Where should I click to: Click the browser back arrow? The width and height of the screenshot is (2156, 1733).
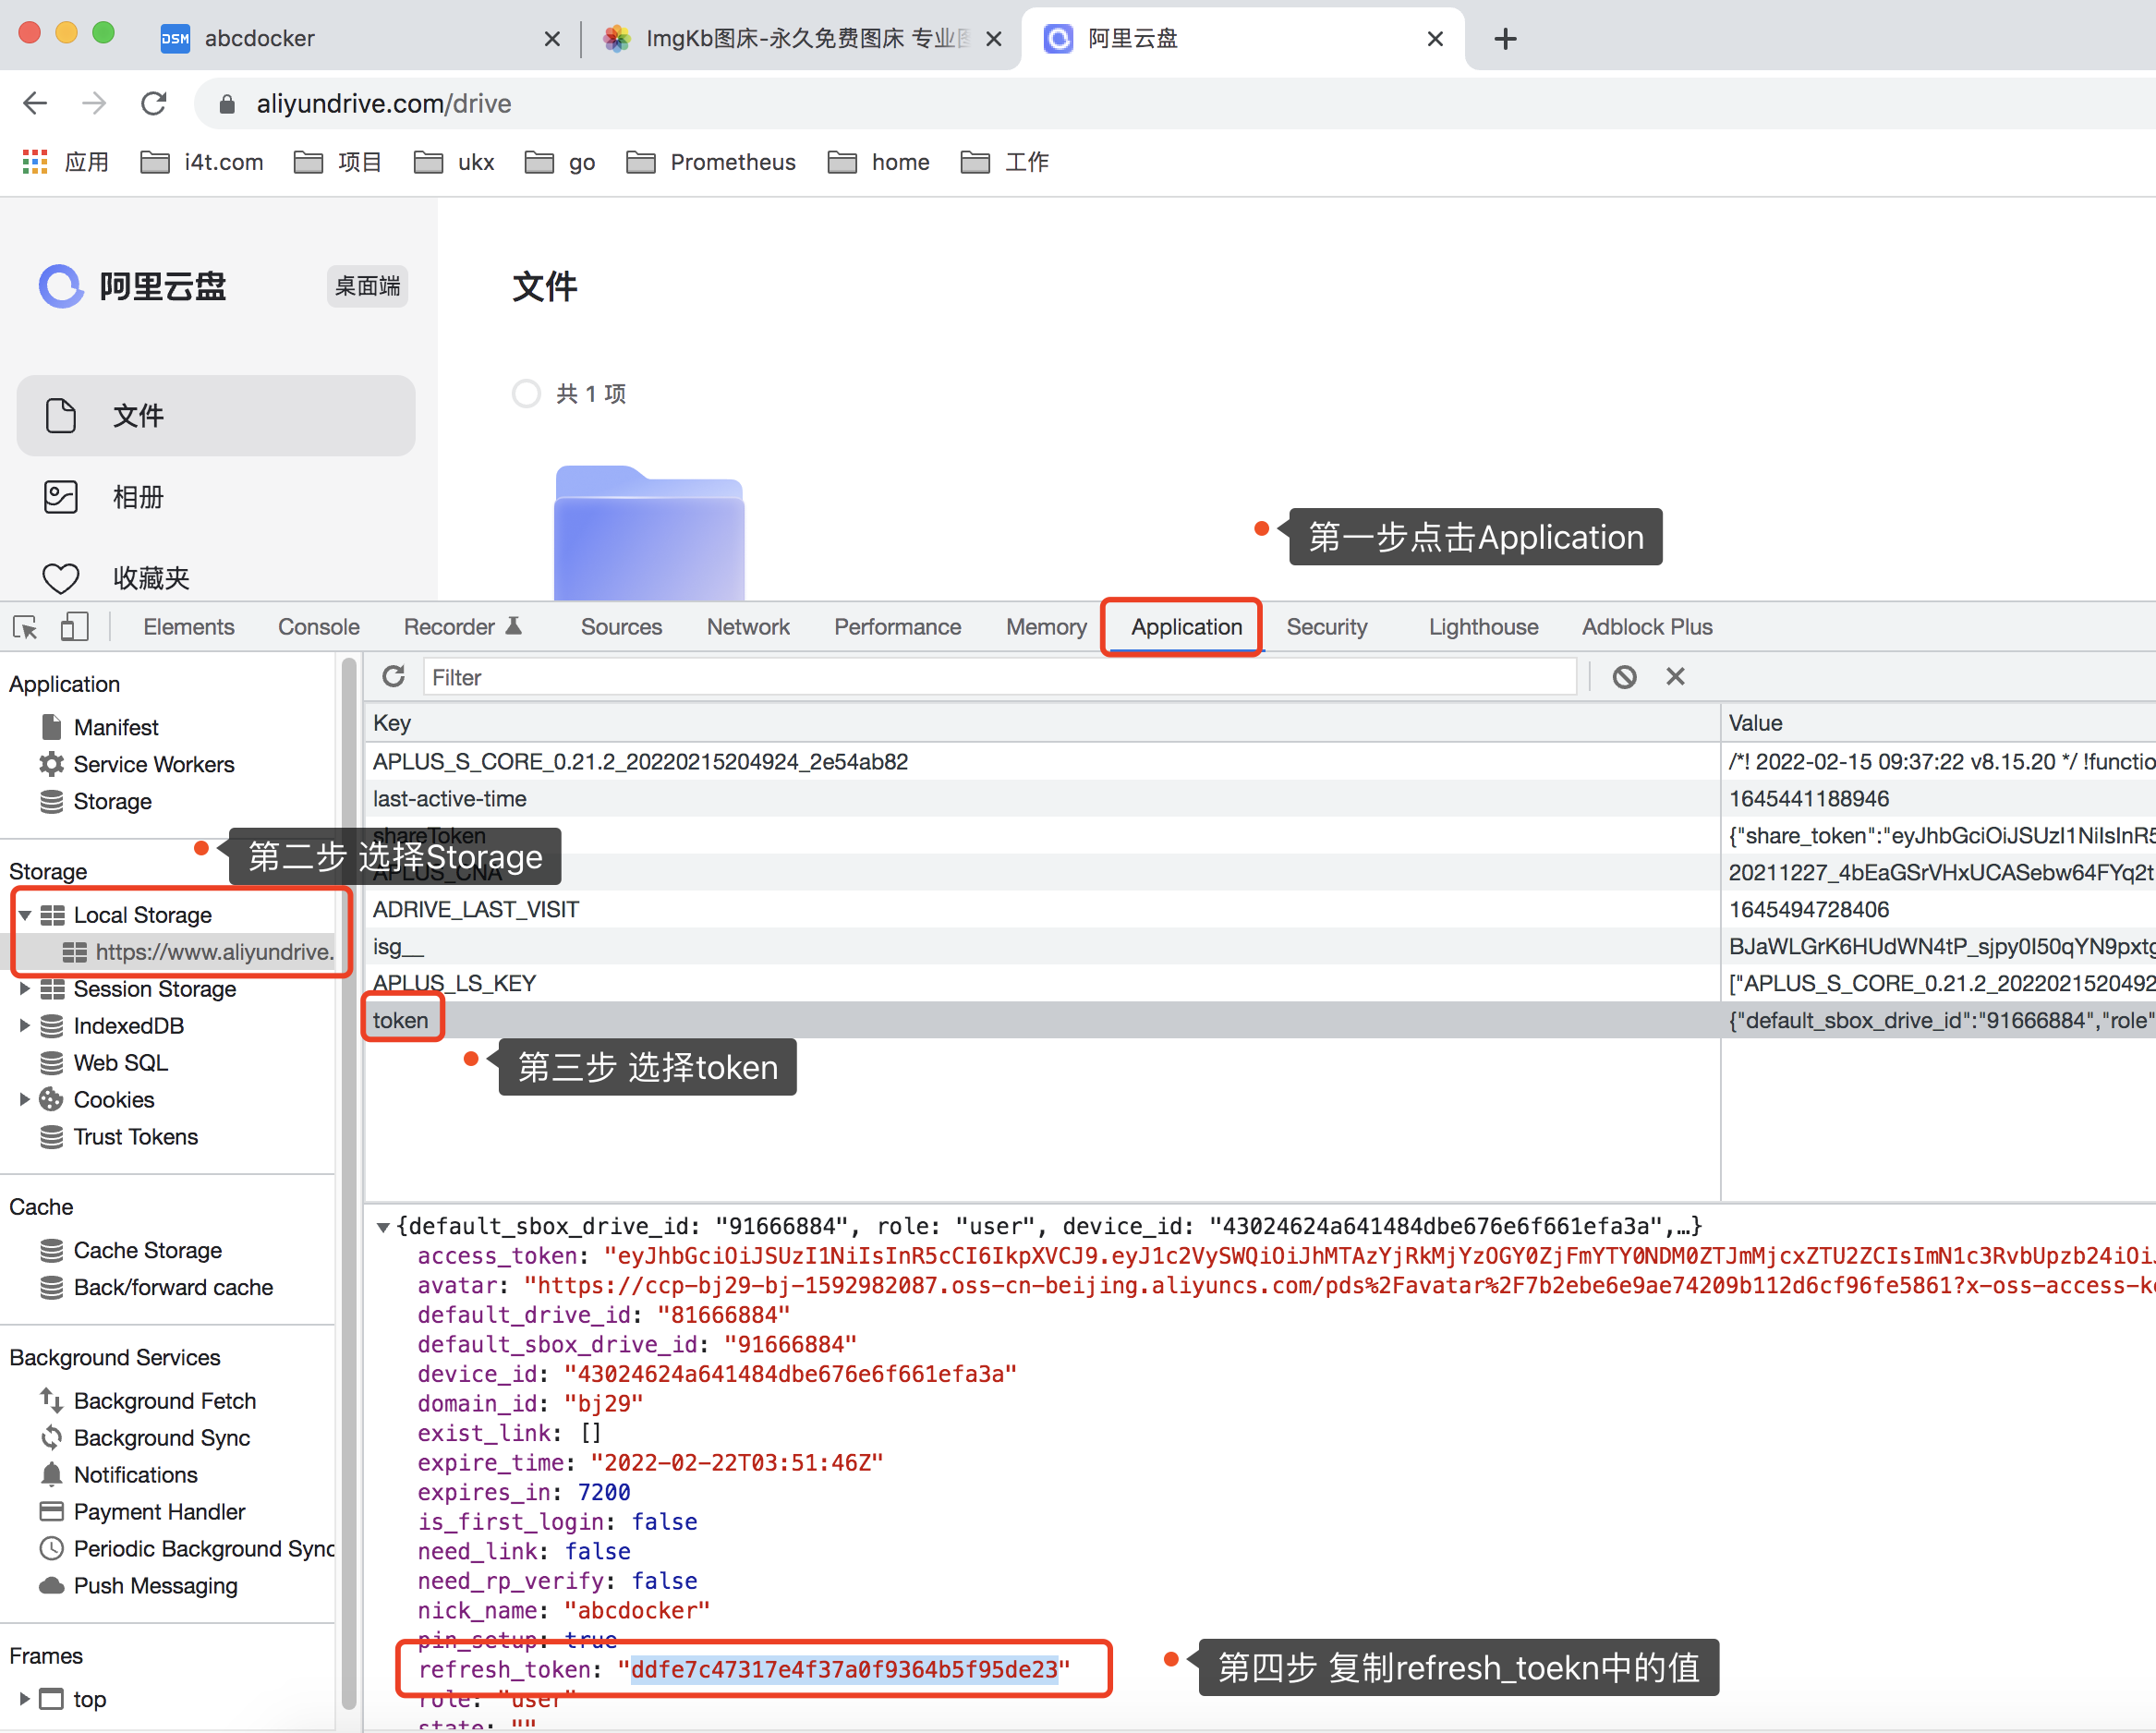click(35, 103)
